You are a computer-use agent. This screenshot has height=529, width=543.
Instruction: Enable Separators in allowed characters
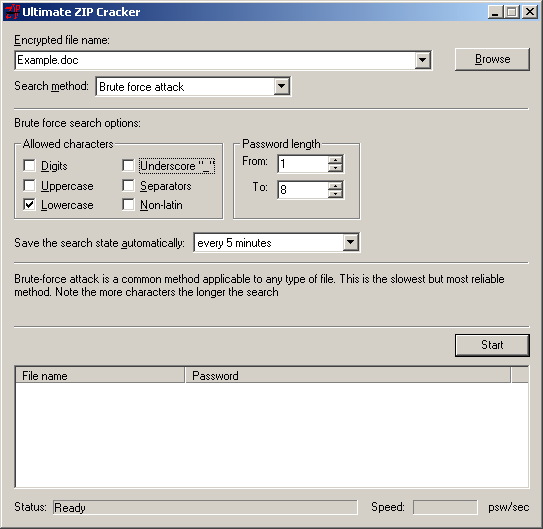point(128,186)
